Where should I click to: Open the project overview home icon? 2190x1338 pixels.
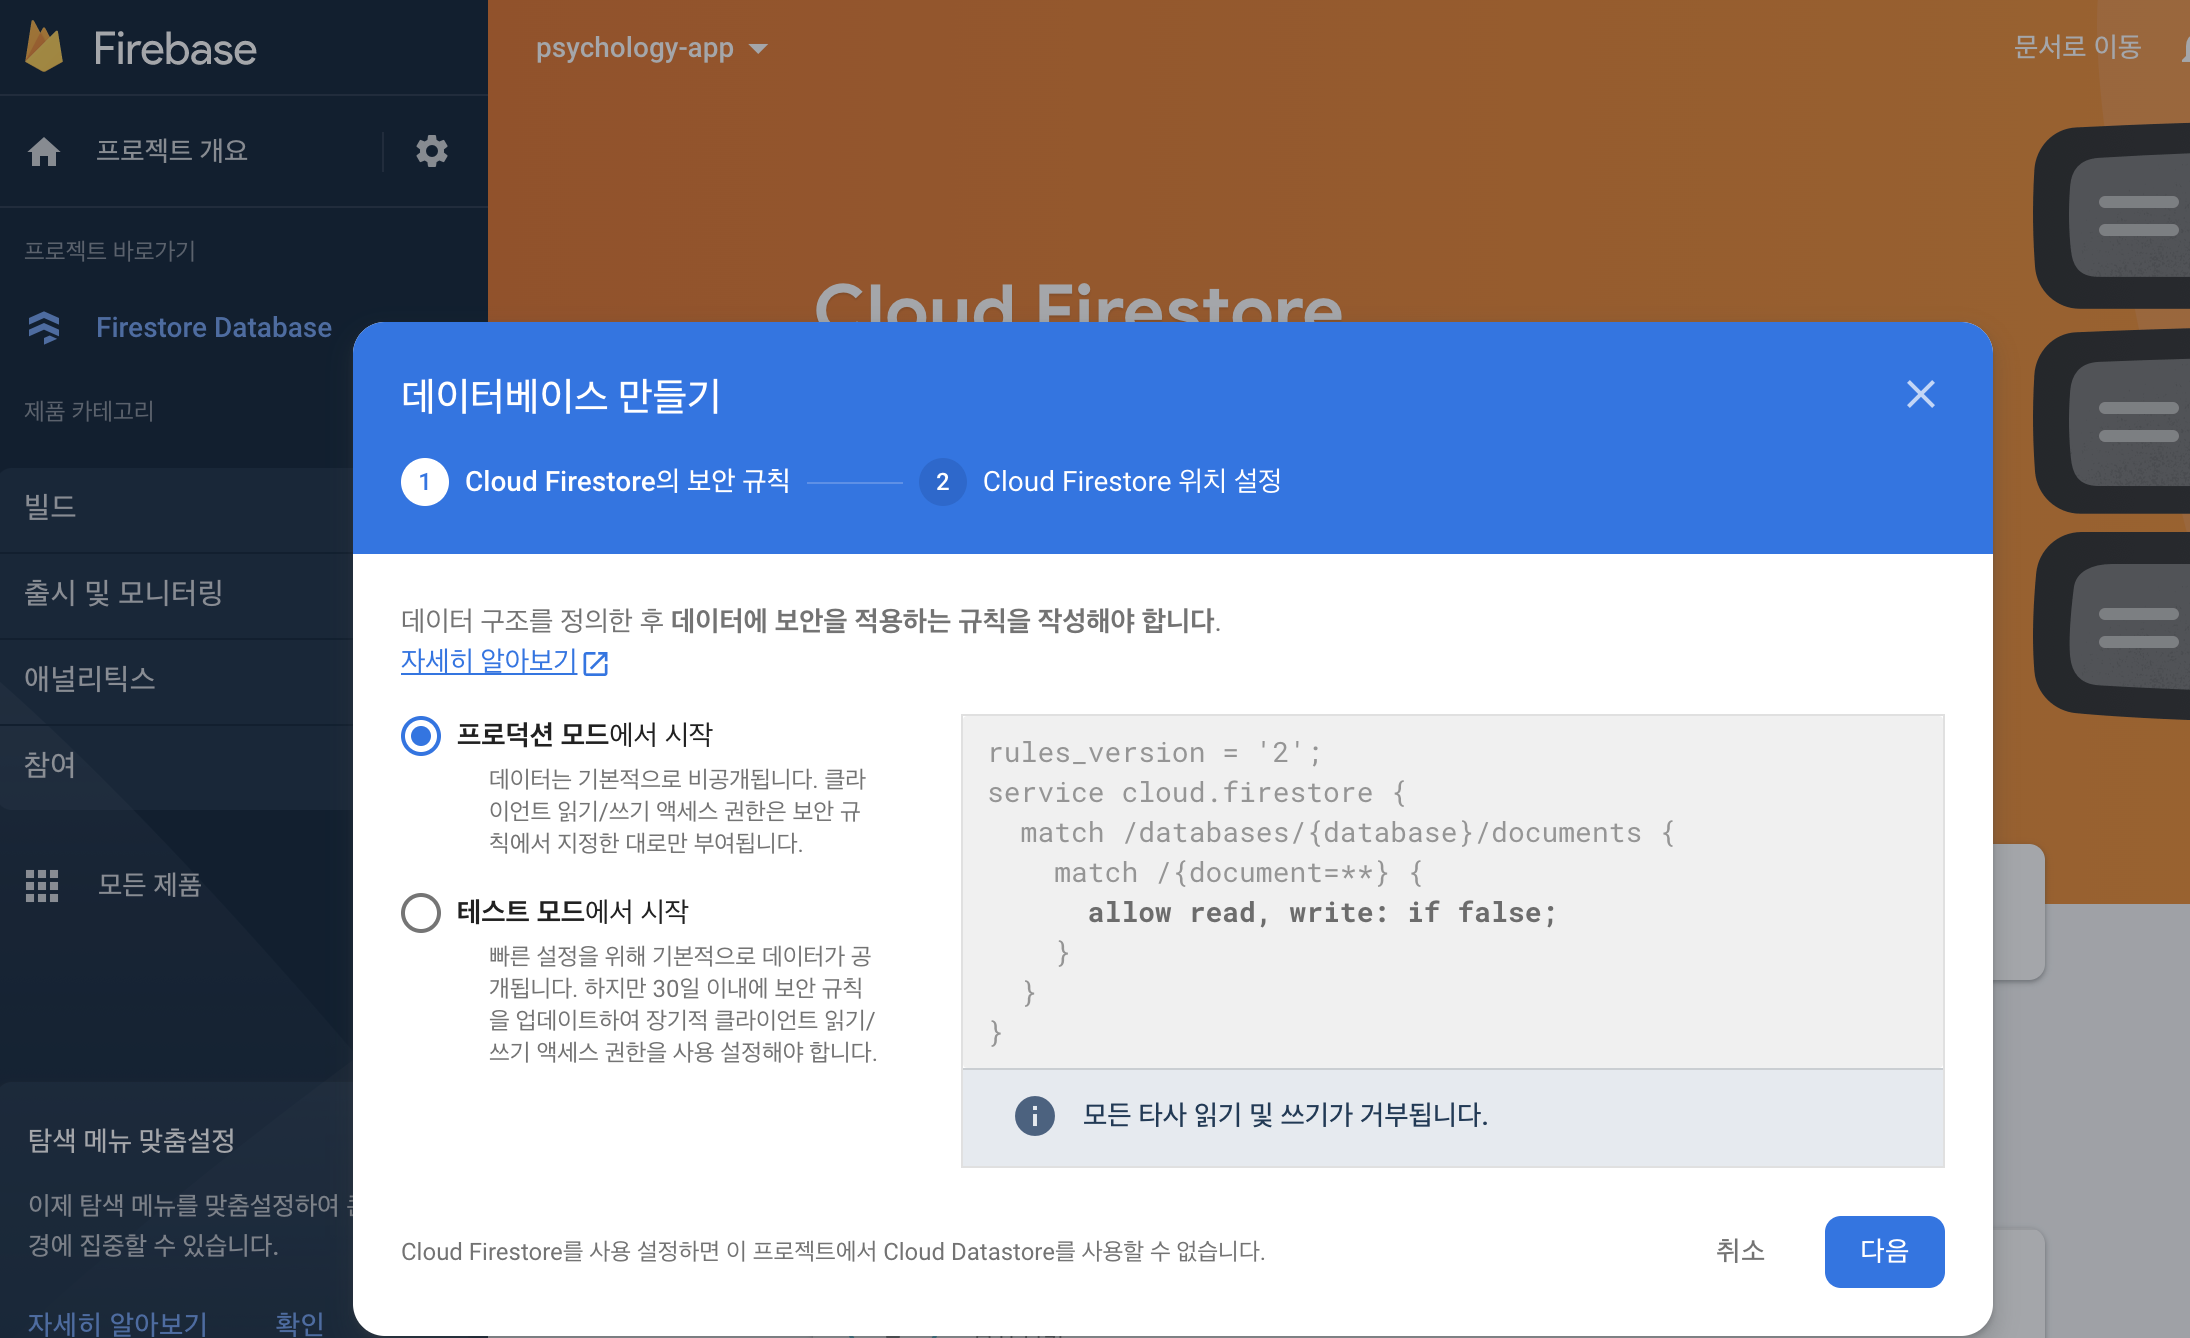[44, 151]
